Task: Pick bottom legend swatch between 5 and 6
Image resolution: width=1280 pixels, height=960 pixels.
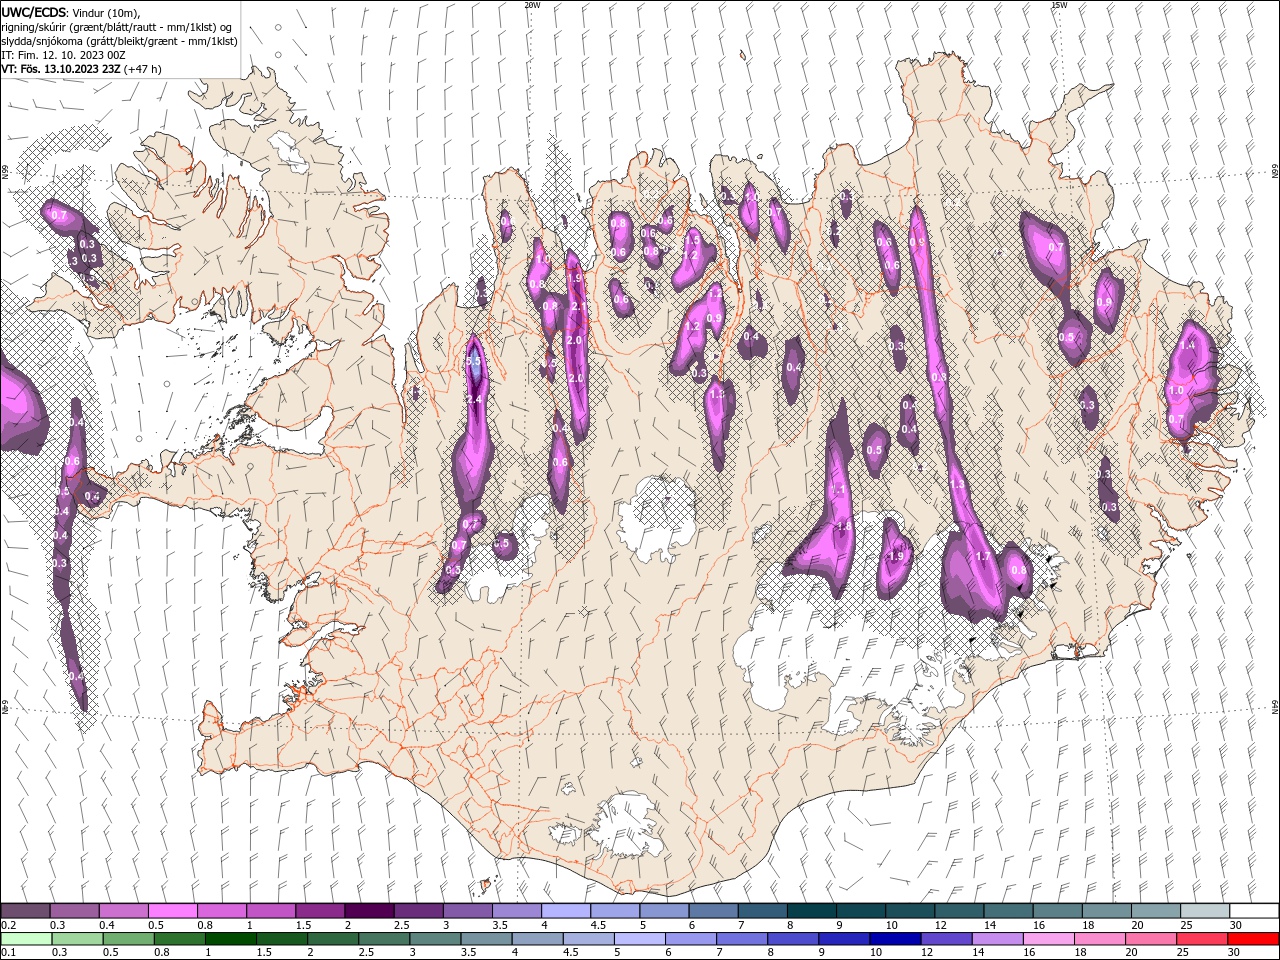Action: [639, 939]
